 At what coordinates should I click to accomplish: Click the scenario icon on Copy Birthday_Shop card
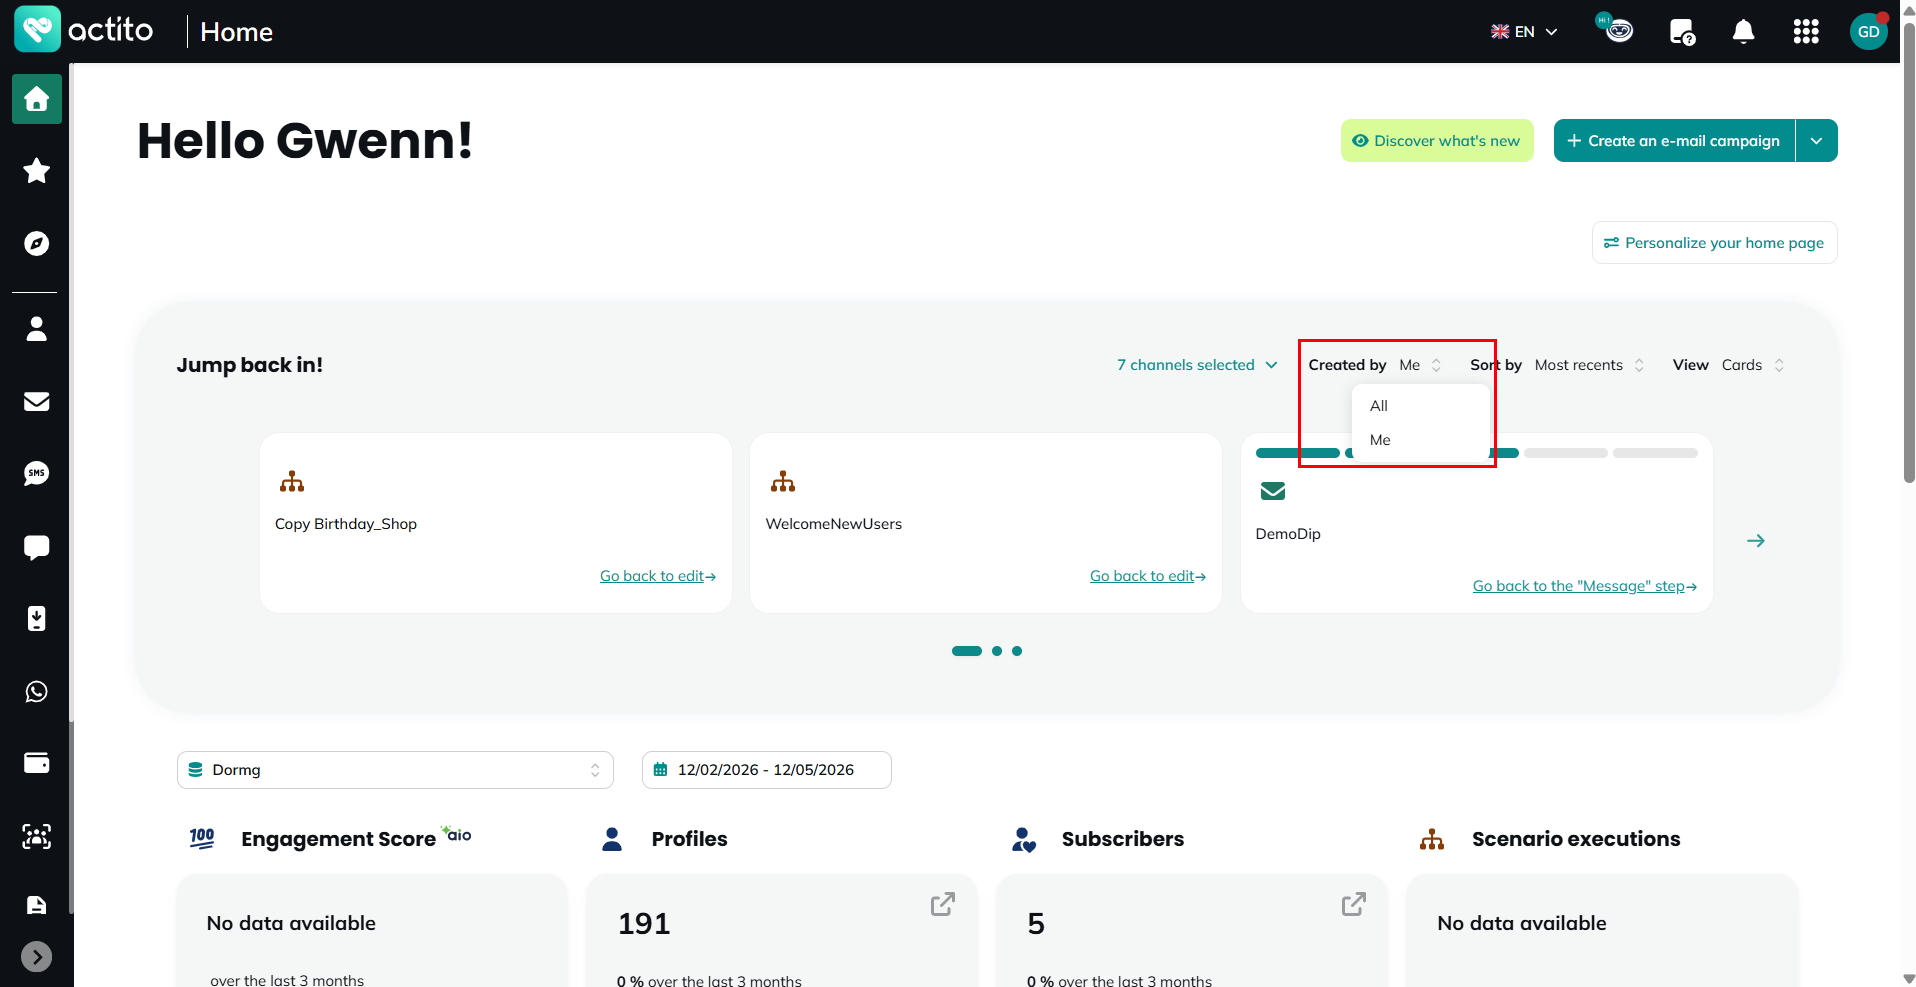(x=292, y=482)
